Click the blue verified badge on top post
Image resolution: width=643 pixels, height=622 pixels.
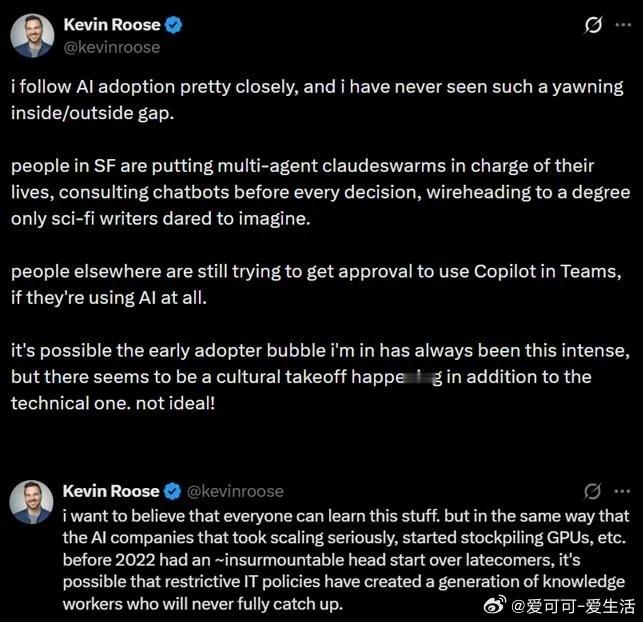coord(174,25)
